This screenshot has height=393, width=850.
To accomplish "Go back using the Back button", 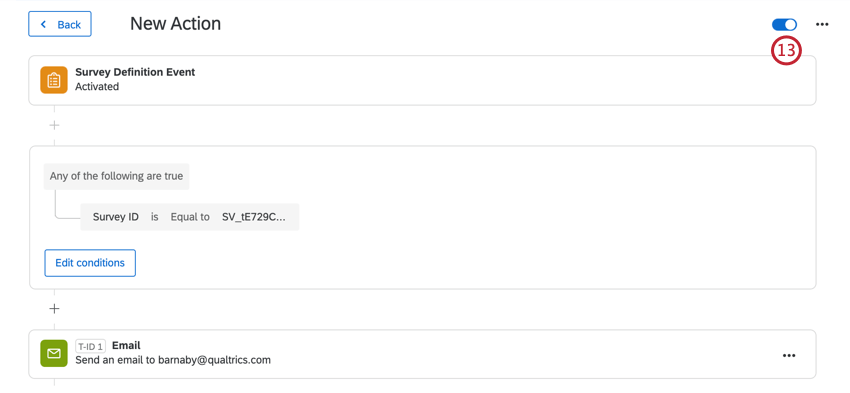I will (60, 24).
